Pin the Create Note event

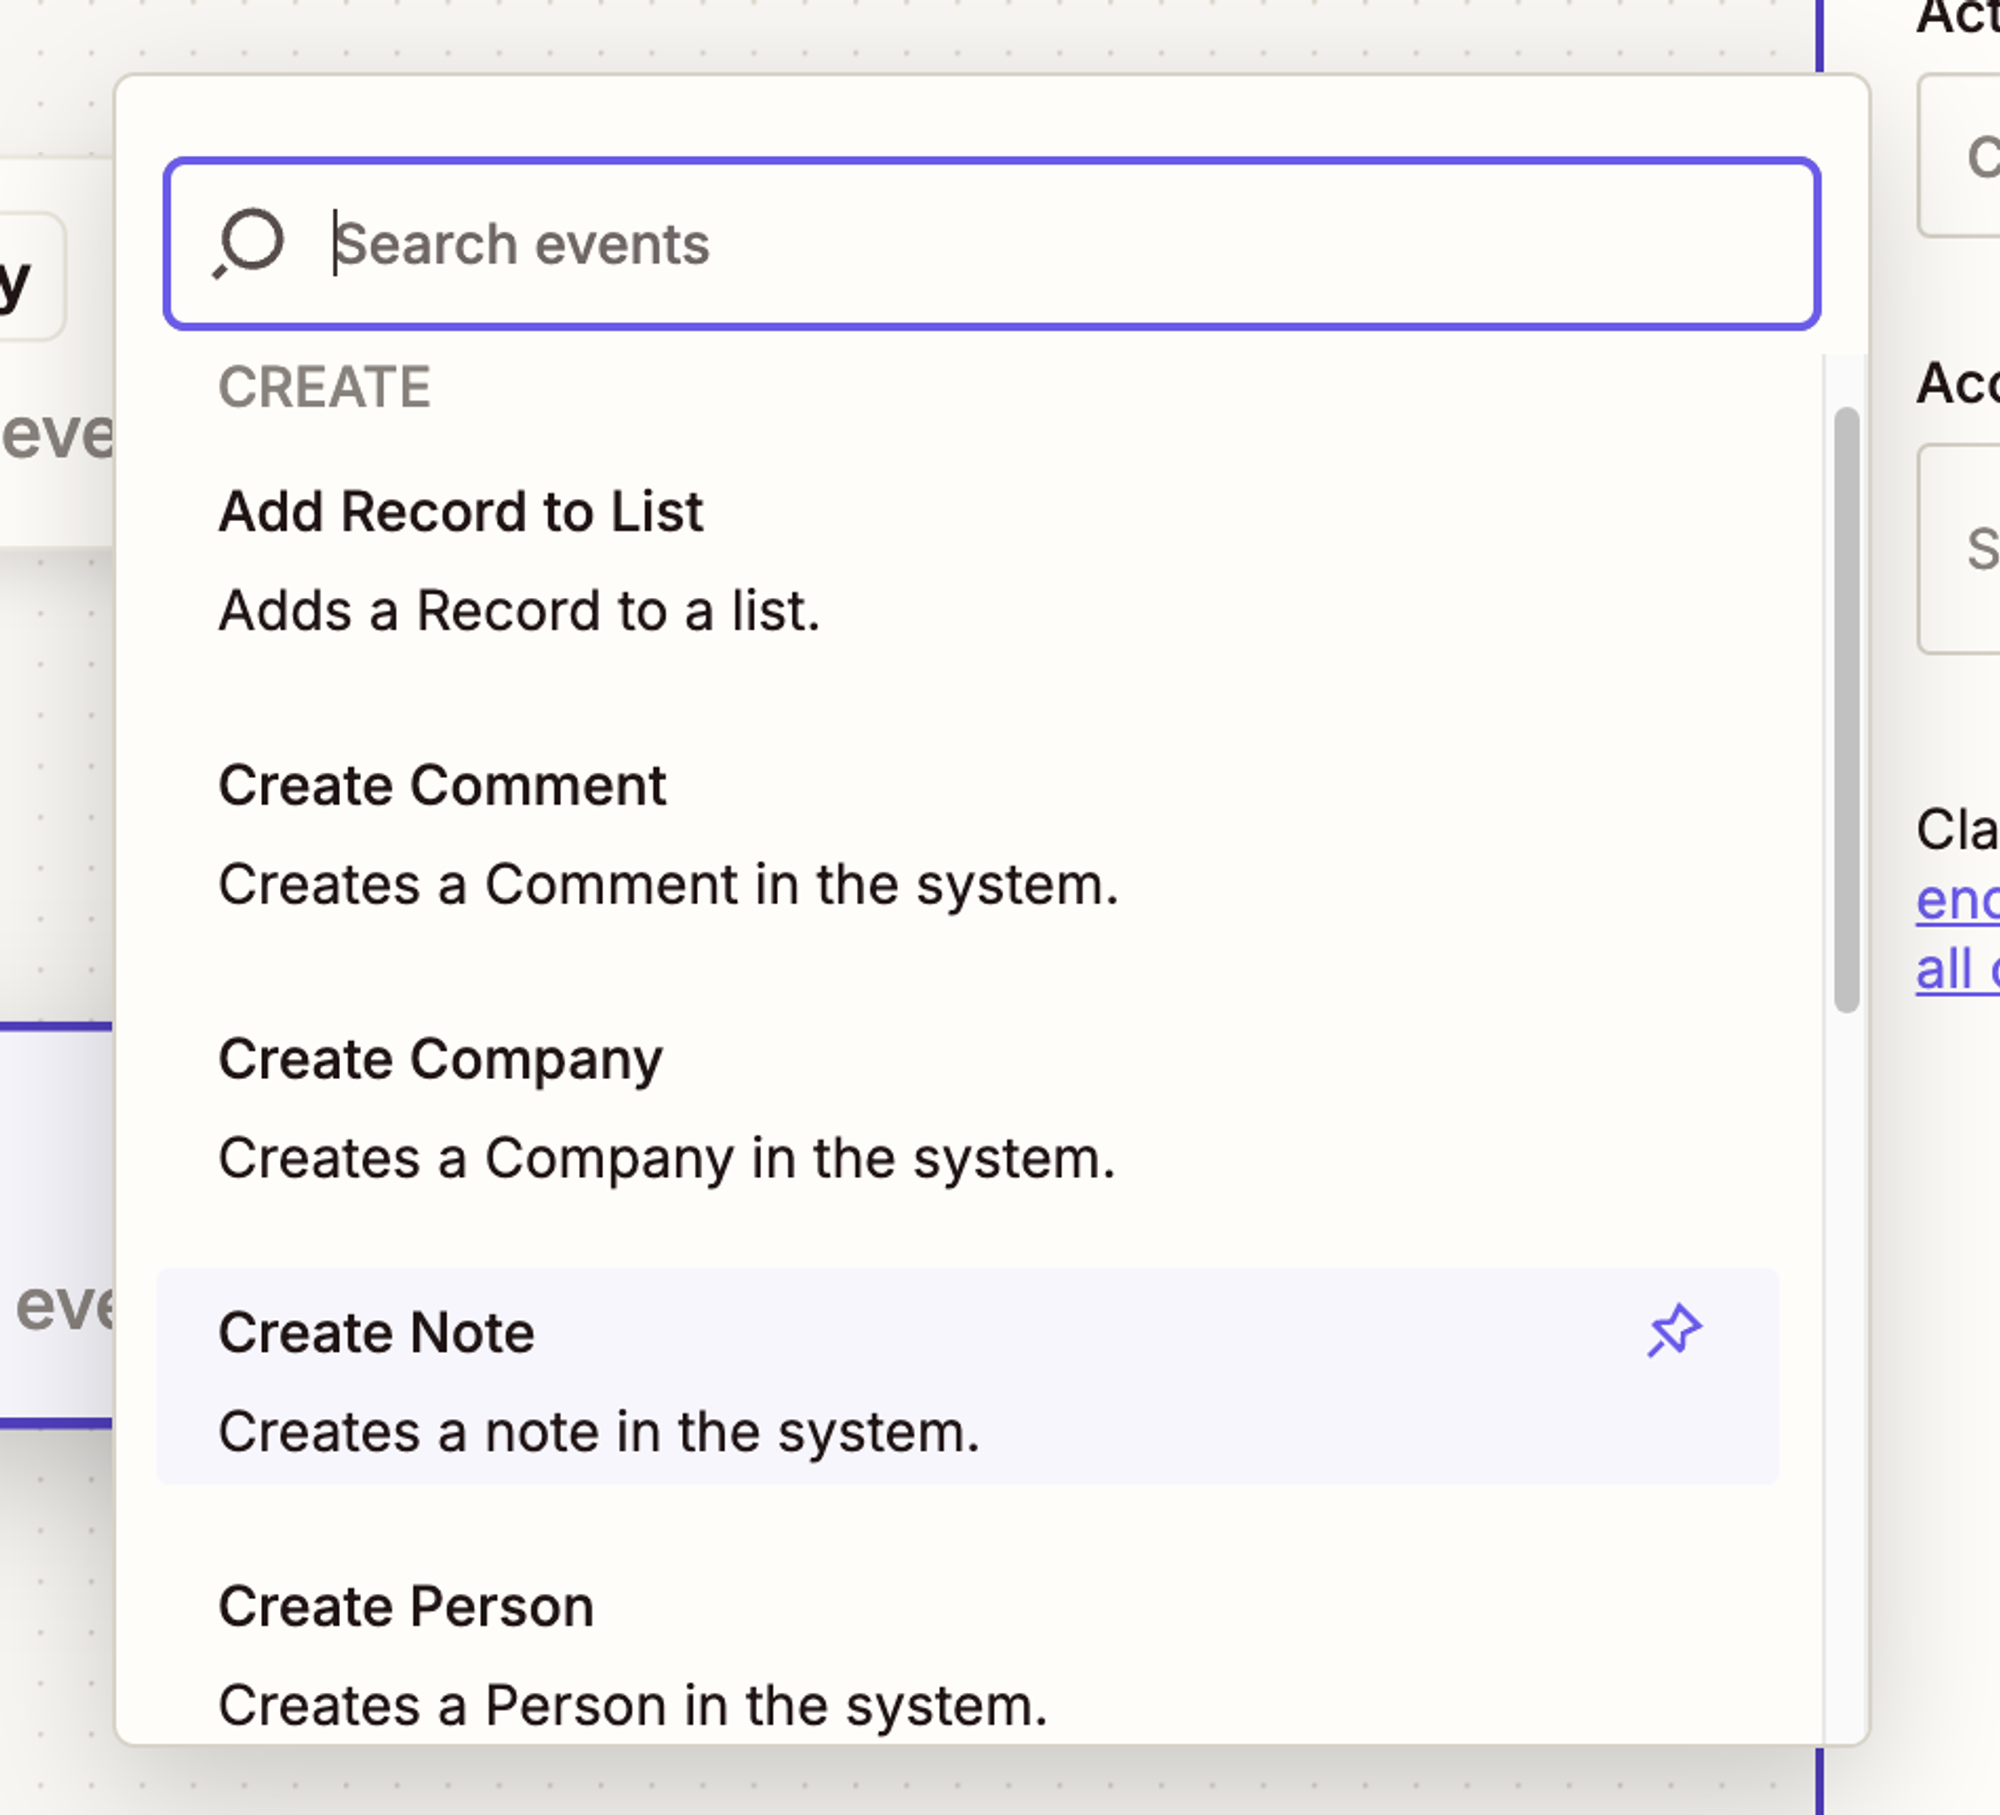[1673, 1331]
